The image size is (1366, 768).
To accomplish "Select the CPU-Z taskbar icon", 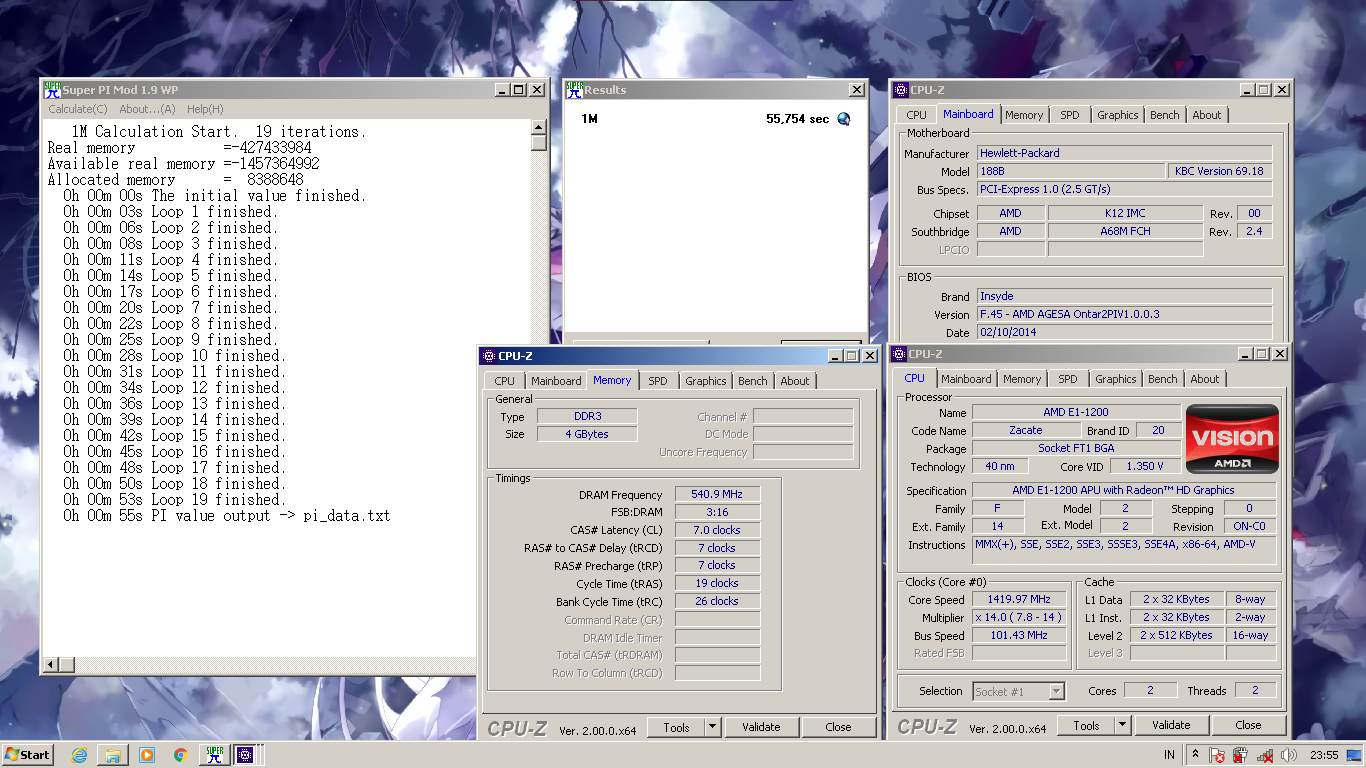I will point(244,755).
